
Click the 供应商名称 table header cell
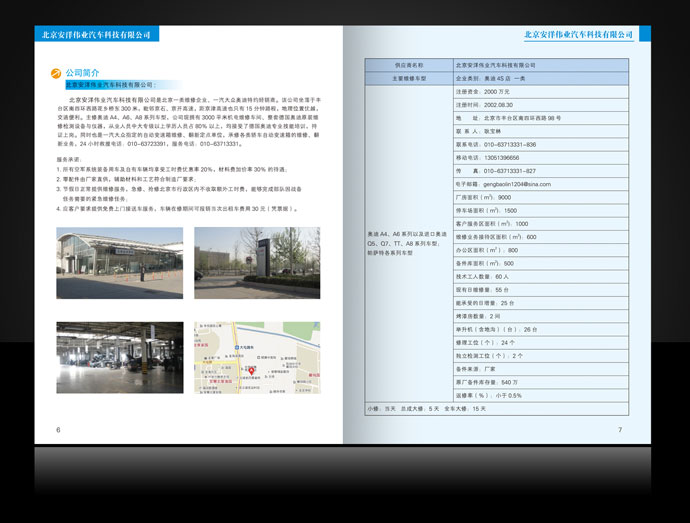pos(409,65)
